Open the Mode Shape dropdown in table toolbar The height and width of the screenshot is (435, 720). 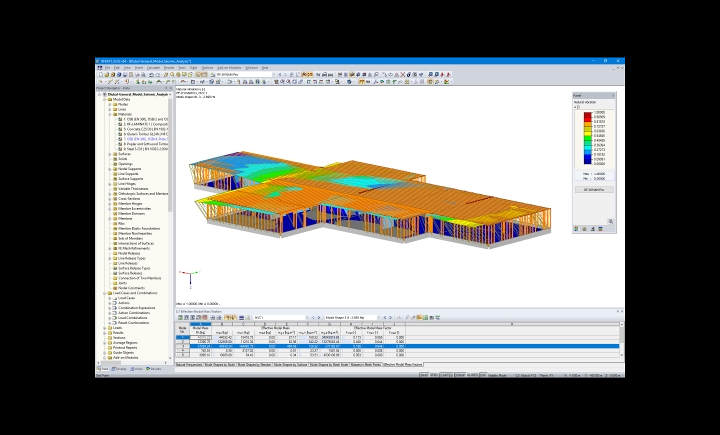coord(379,317)
